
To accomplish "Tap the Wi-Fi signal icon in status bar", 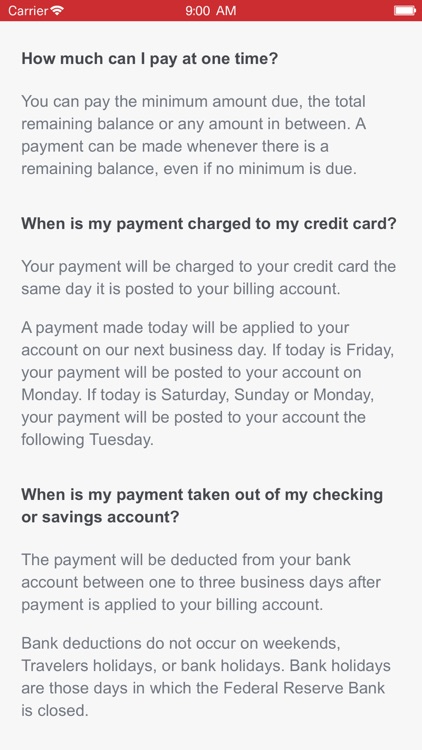I will coord(57,10).
